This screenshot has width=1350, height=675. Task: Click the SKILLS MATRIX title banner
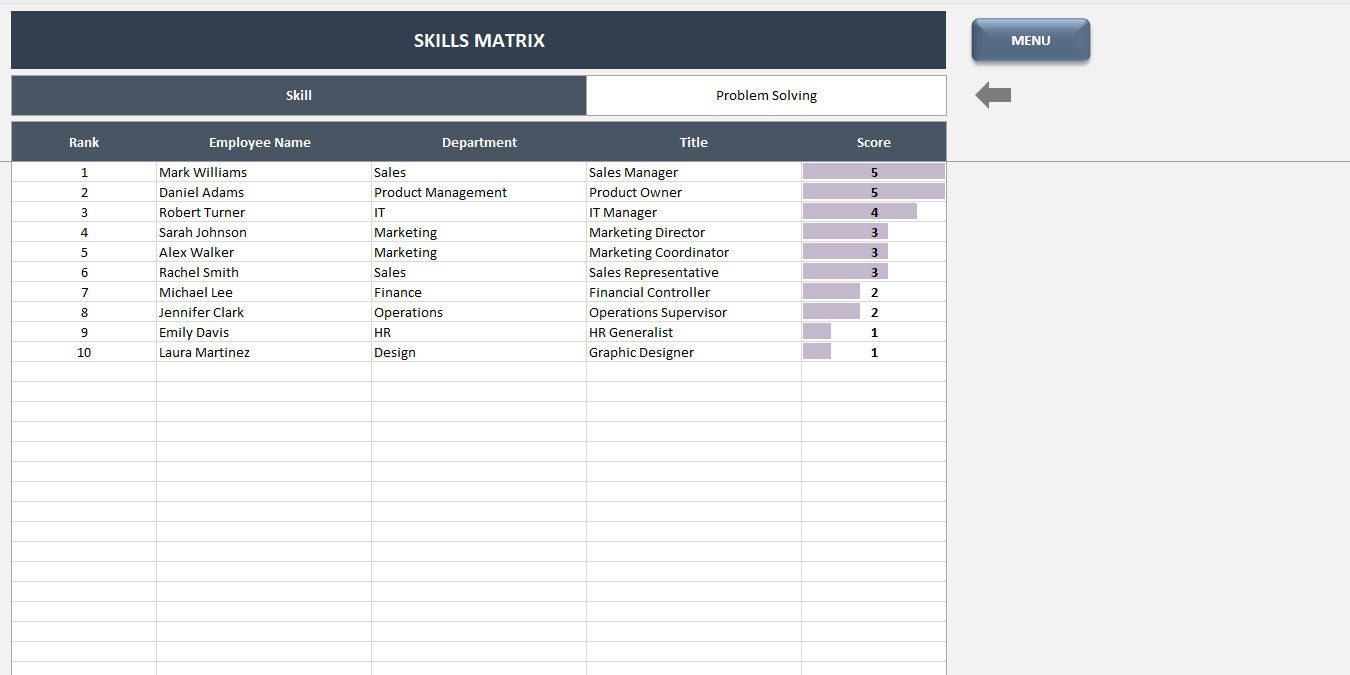click(x=478, y=40)
